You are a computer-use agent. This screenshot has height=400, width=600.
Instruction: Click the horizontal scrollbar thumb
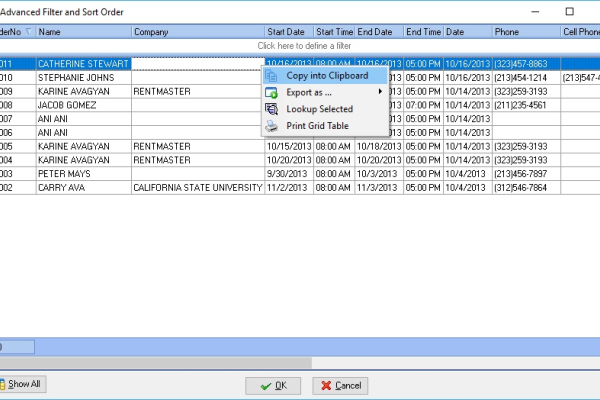pyautogui.click(x=155, y=362)
